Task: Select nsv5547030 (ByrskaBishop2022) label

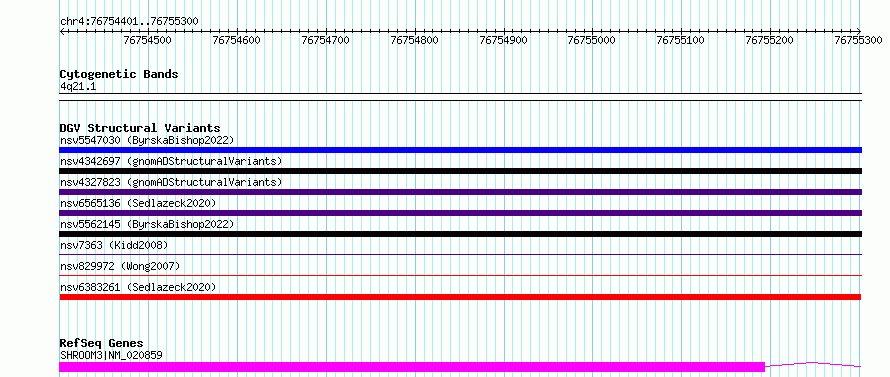Action: pos(147,140)
